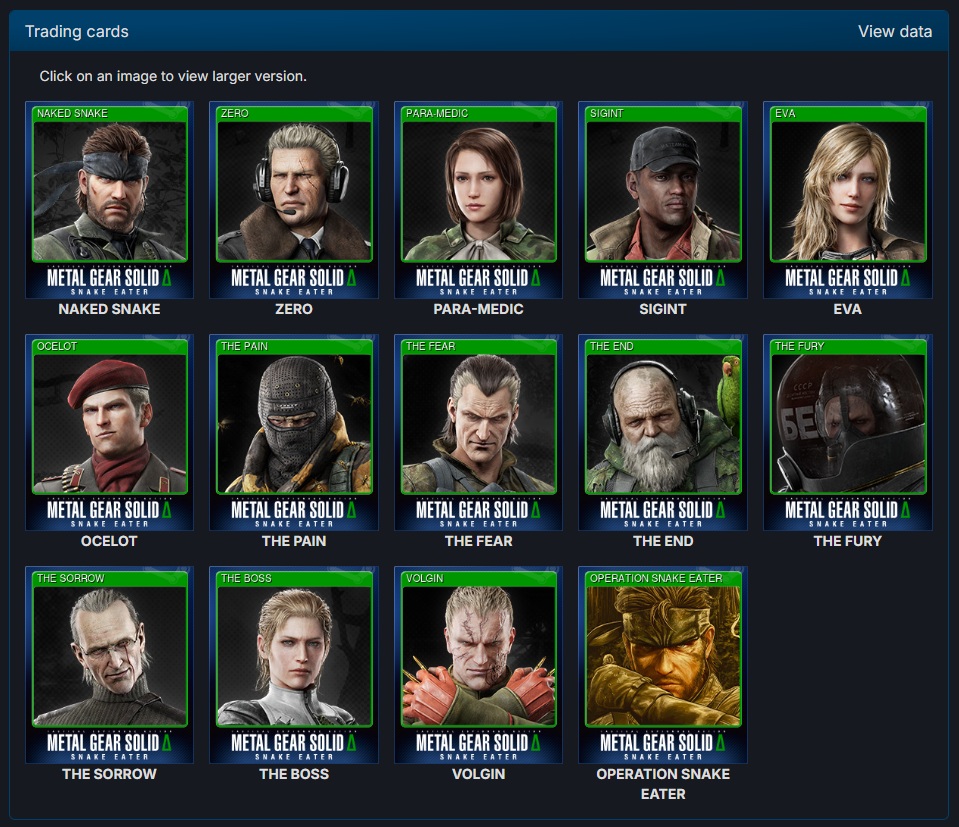Click the Trading cards section header
Image resolution: width=959 pixels, height=827 pixels.
pos(76,31)
